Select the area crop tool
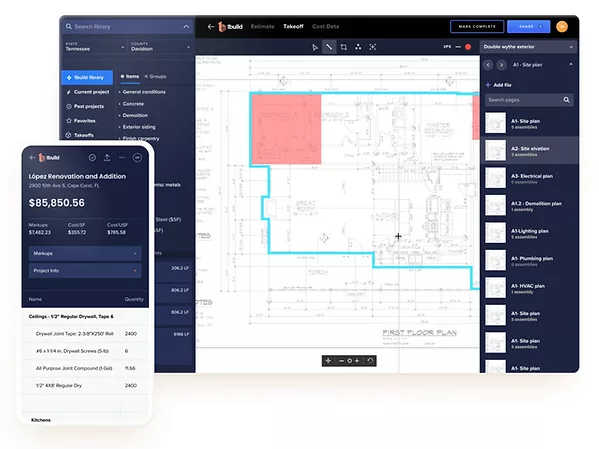The height and width of the screenshot is (449, 599). point(343,47)
